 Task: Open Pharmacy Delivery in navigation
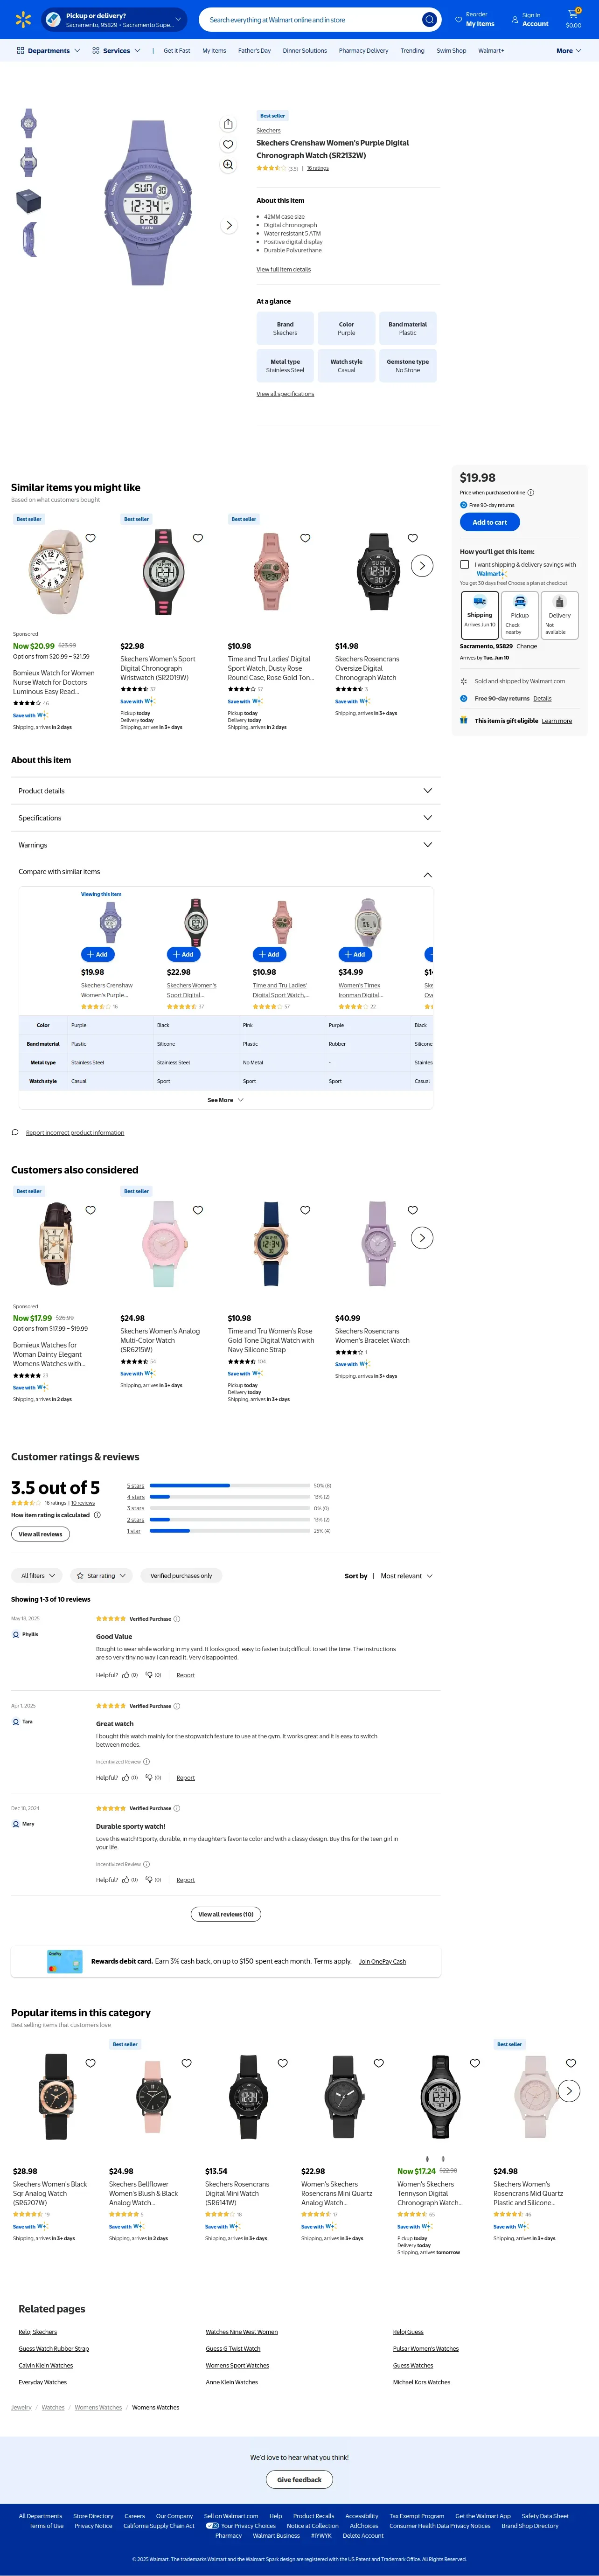pos(363,50)
